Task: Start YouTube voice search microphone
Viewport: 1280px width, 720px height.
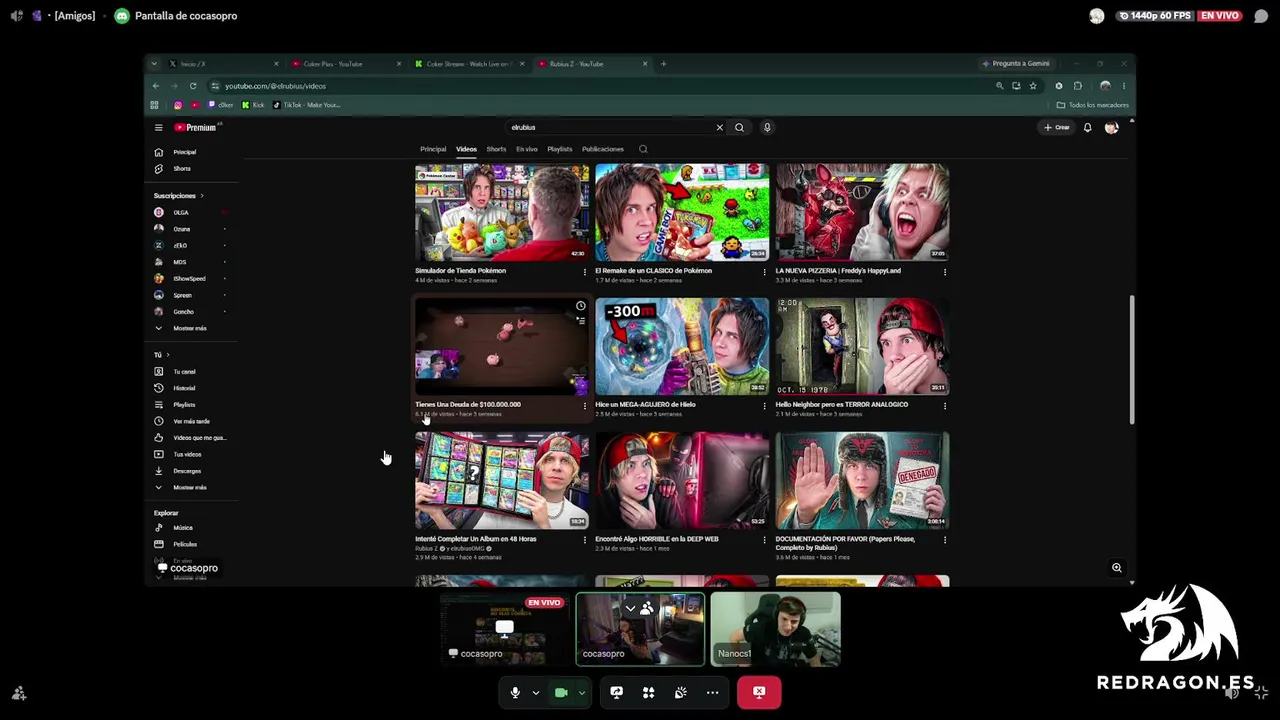Action: pyautogui.click(x=767, y=128)
